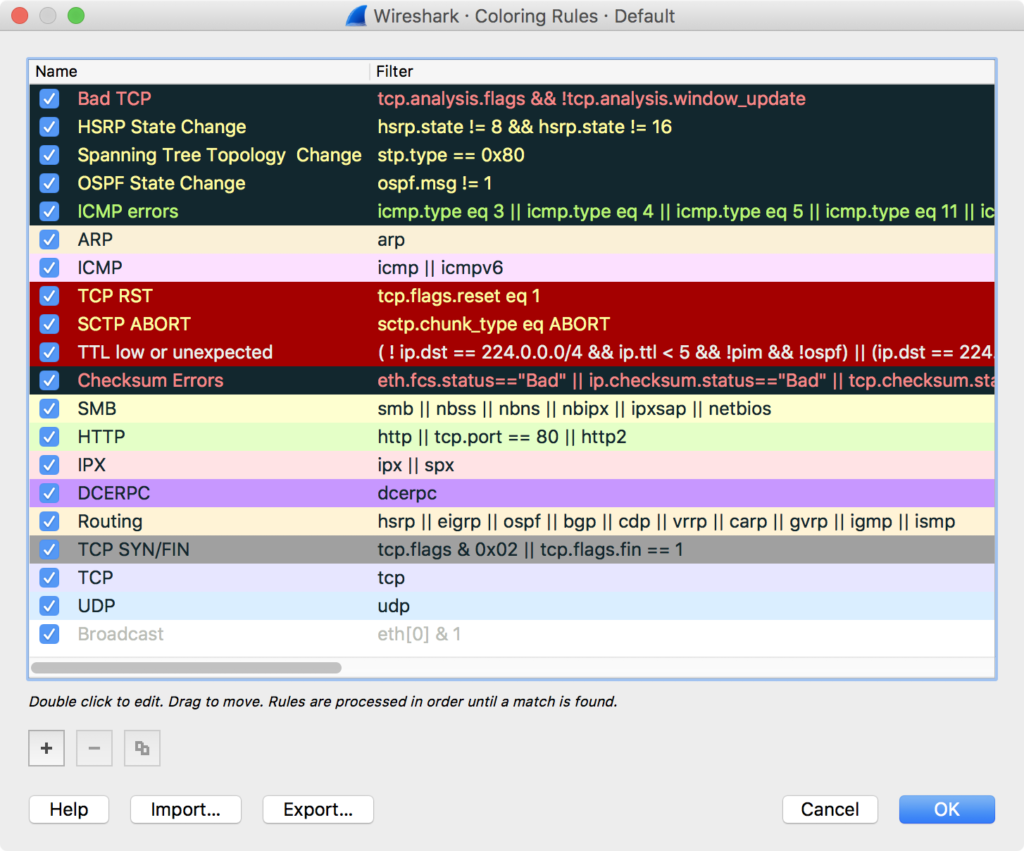Uncheck the Broadcast rule checkbox
Screen dimensions: 1024x851
[x=49, y=634]
